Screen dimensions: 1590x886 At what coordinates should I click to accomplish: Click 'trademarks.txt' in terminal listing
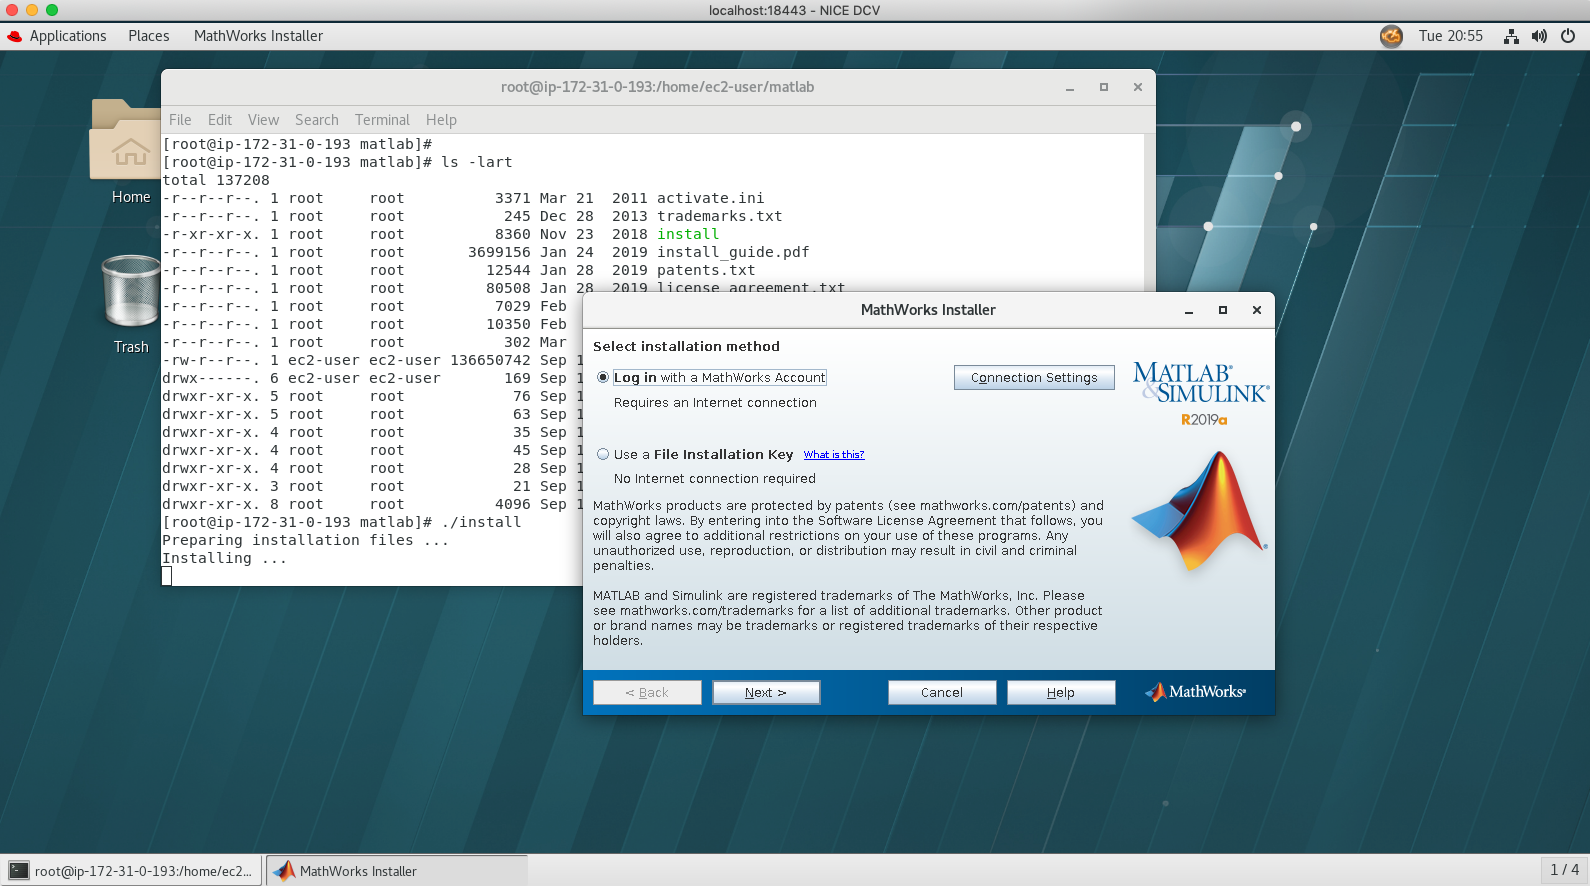(x=719, y=216)
